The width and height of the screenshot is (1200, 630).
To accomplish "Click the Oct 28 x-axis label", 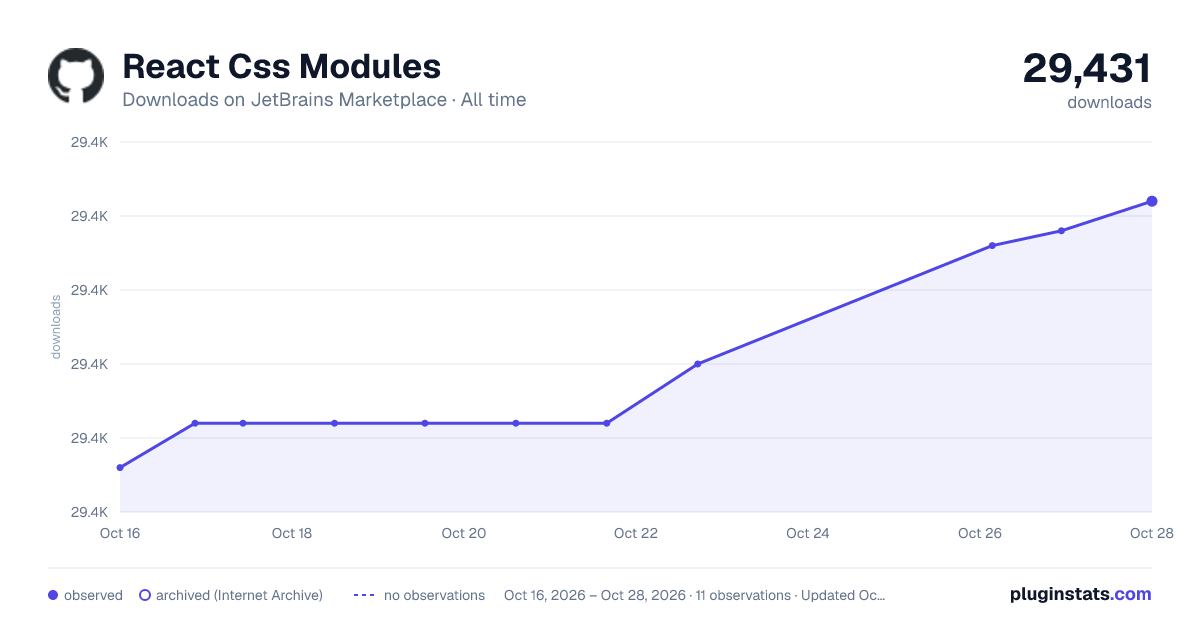I will pos(1150,533).
